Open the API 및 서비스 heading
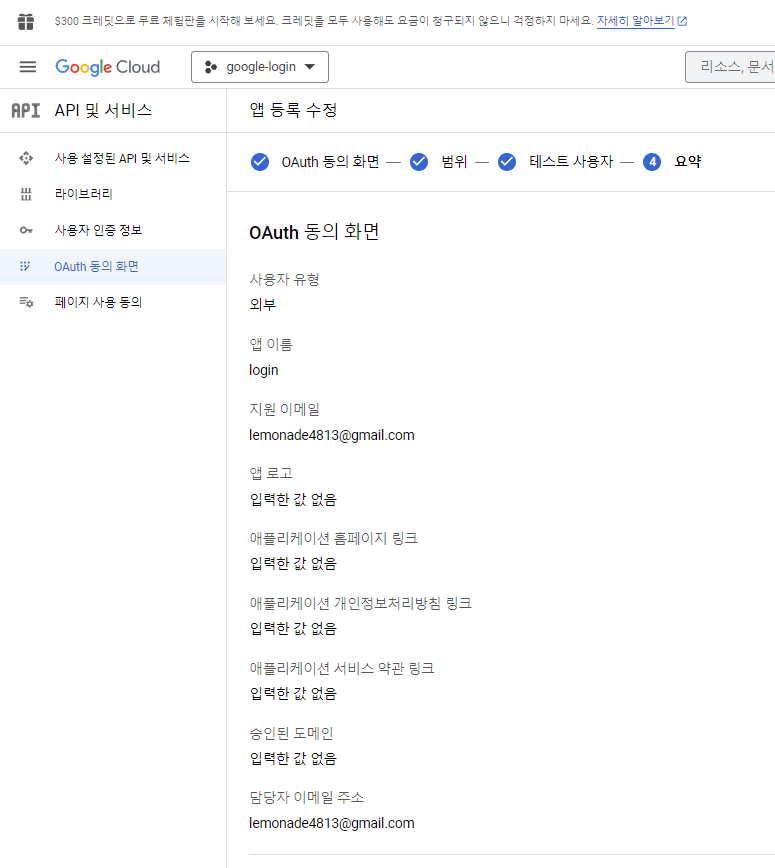 tap(103, 110)
